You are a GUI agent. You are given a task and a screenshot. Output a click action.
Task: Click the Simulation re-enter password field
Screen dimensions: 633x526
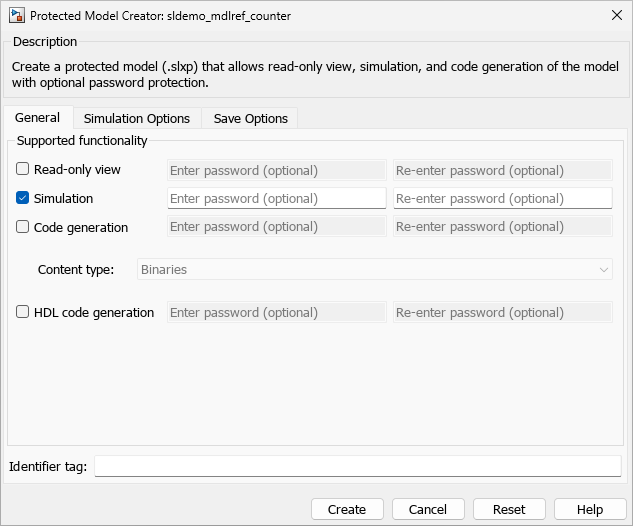click(502, 198)
